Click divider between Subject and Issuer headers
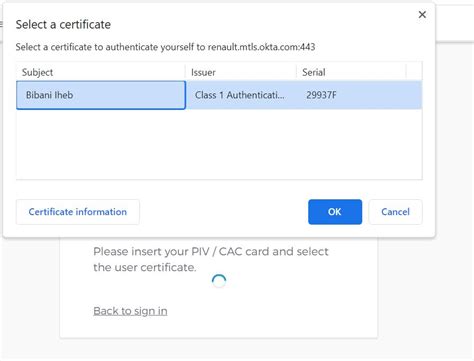474x361 pixels. (x=185, y=72)
